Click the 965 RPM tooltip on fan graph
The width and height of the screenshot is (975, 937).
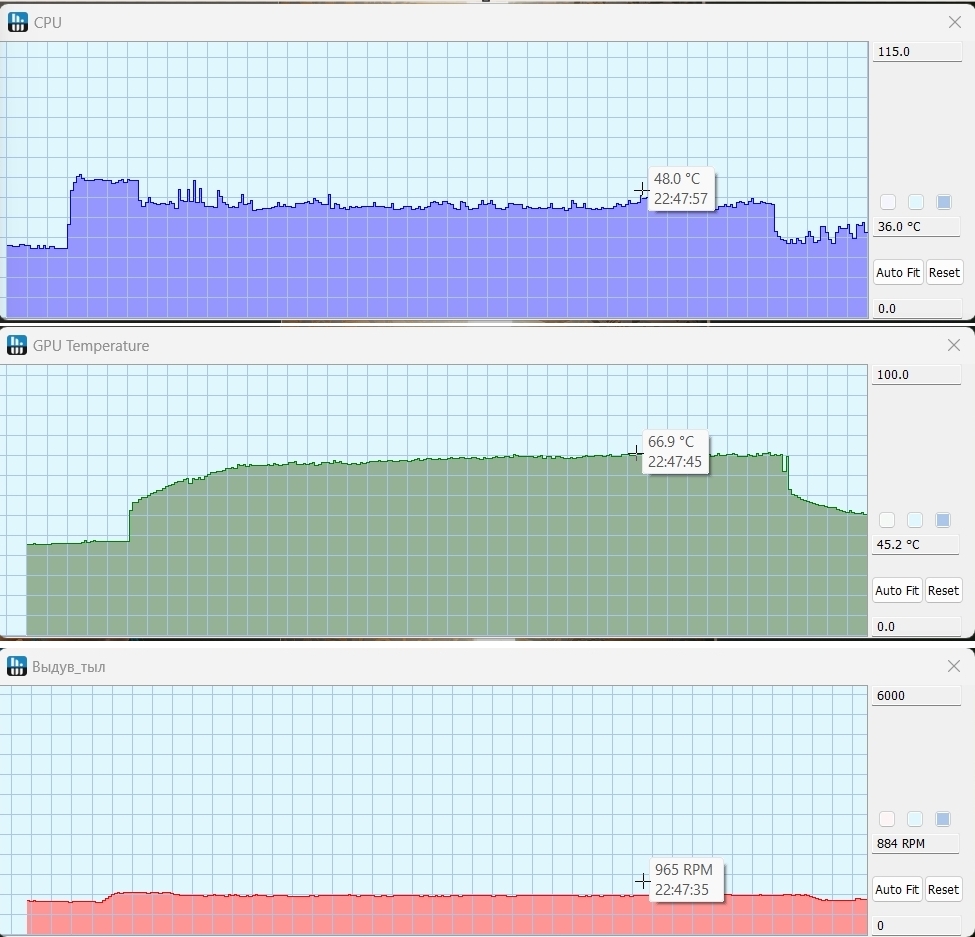pyautogui.click(x=684, y=880)
